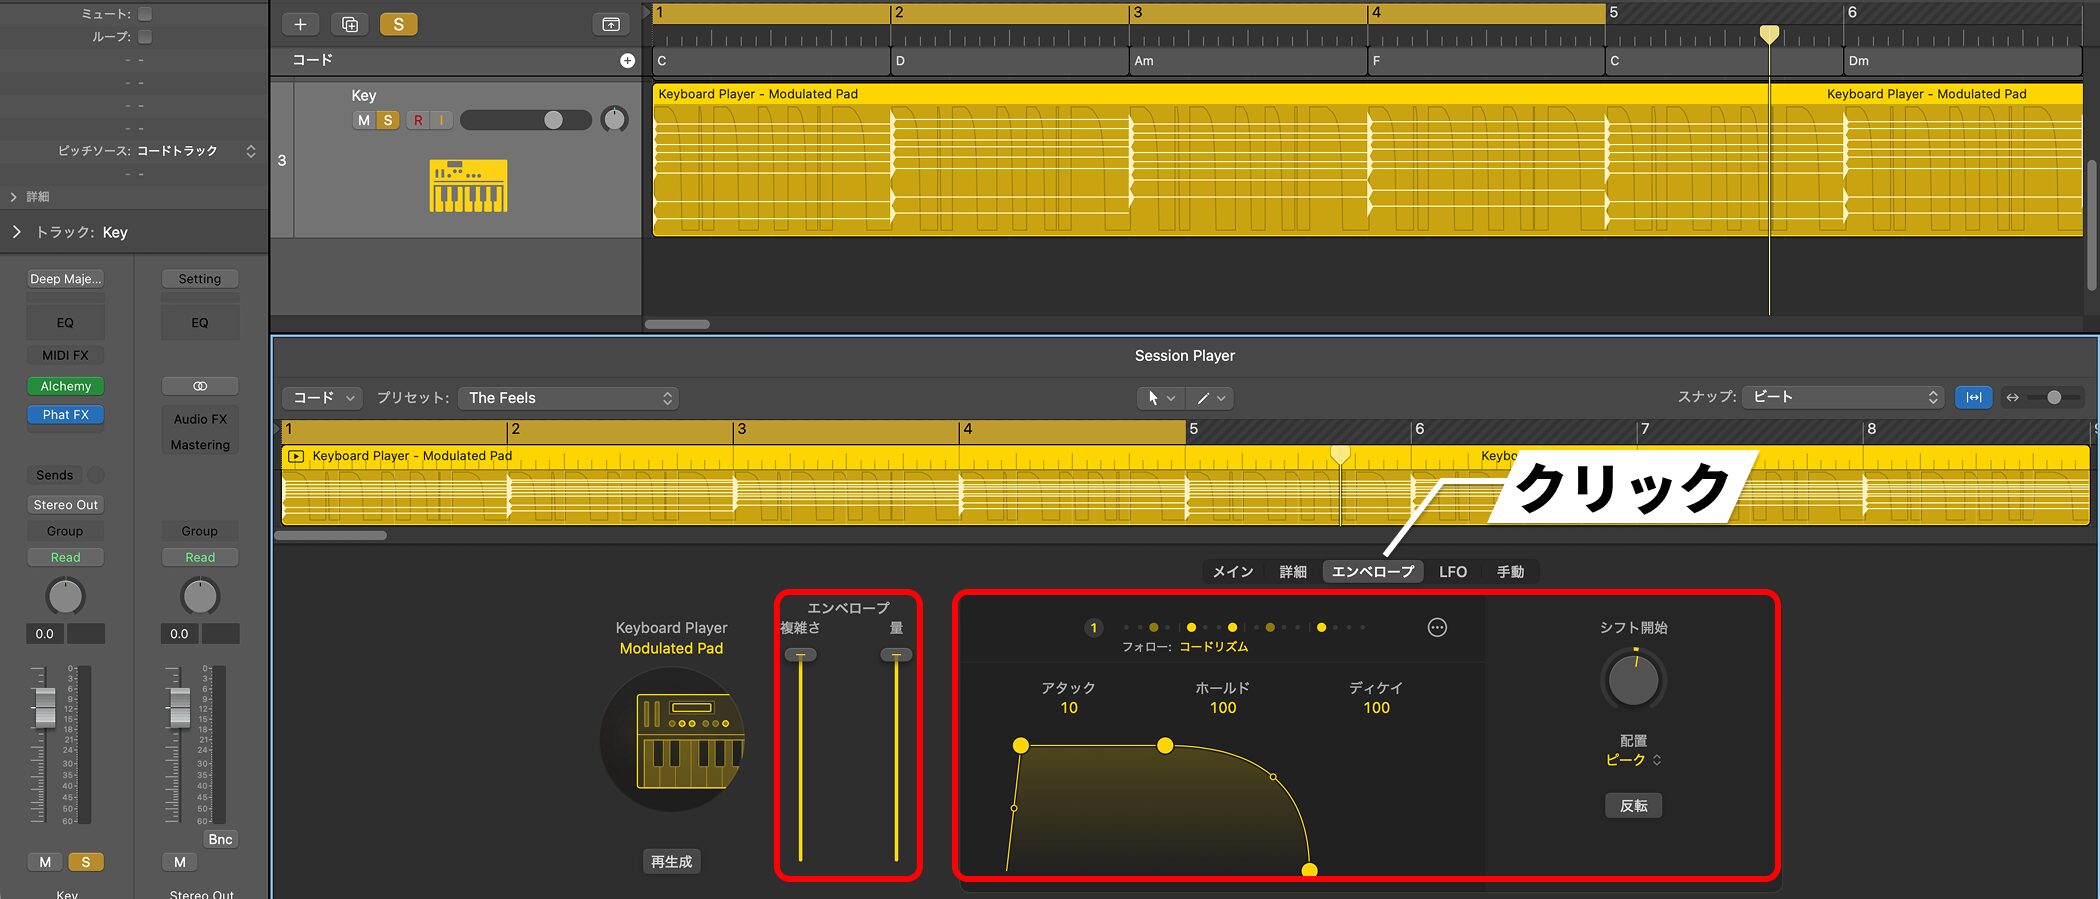This screenshot has height=899, width=2100.
Task: Switch to the LFO tab
Action: pyautogui.click(x=1452, y=572)
